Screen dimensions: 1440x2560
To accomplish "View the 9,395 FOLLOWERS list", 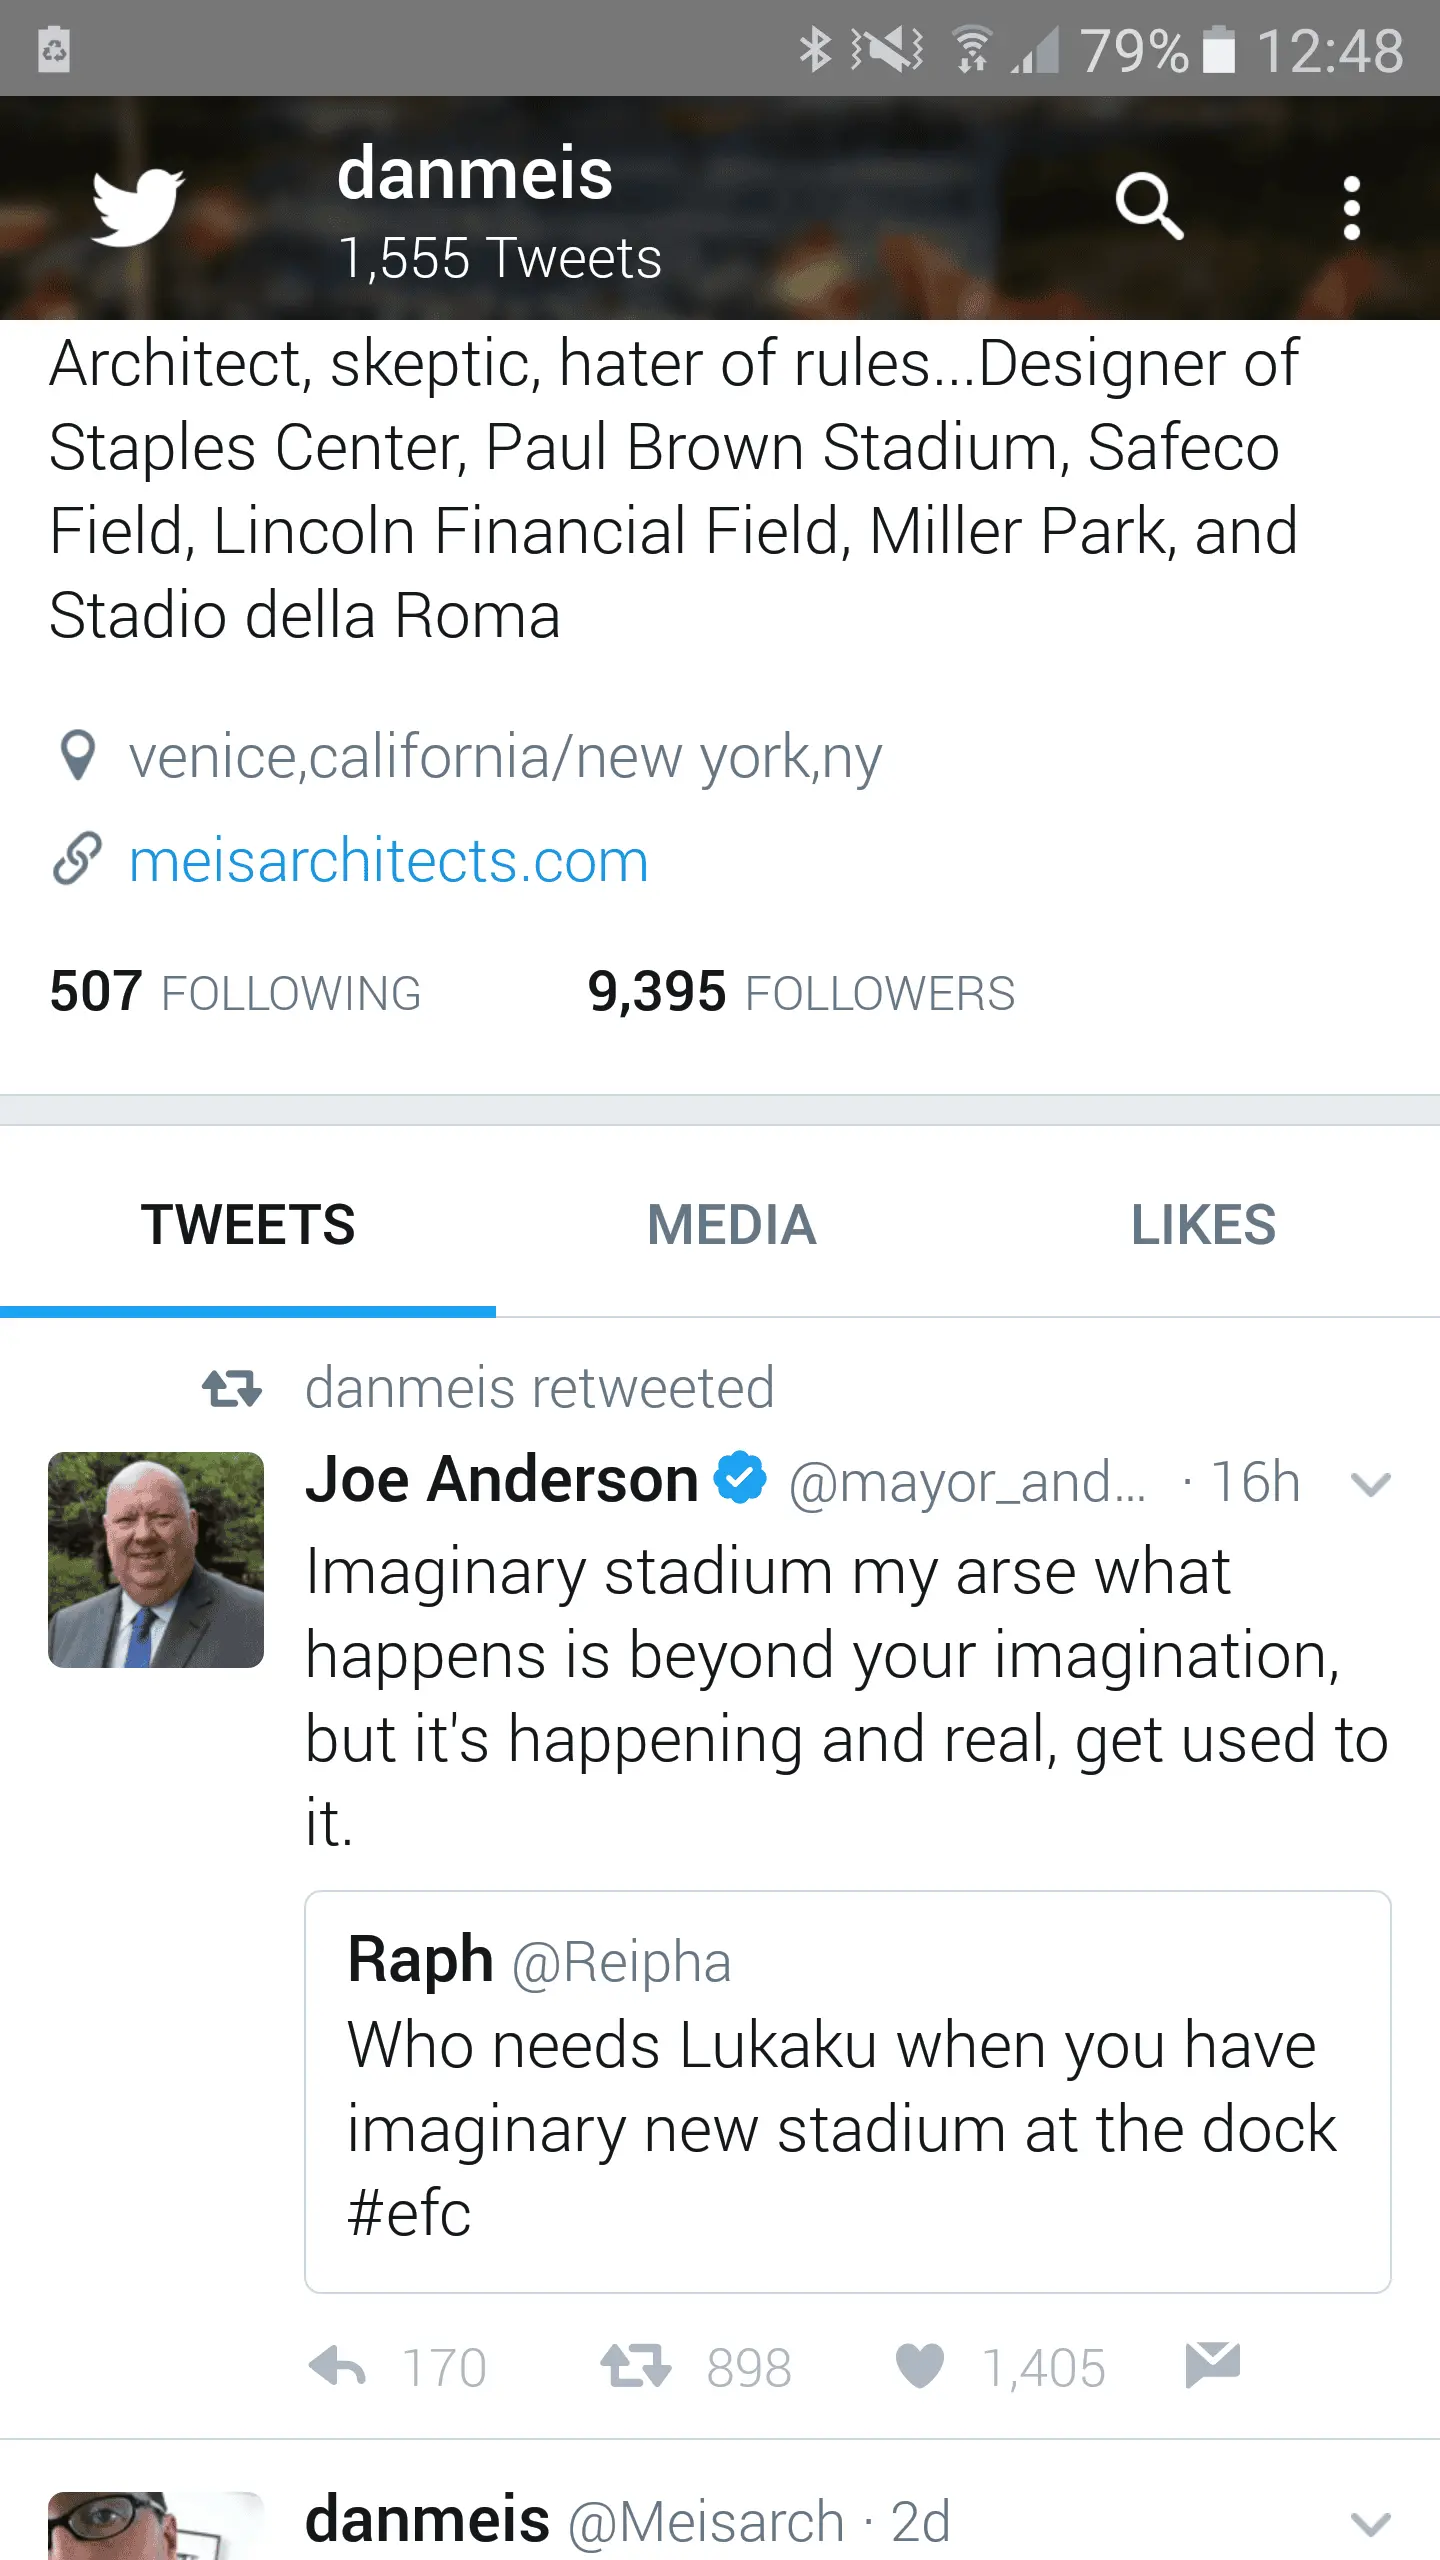I will [x=801, y=992].
